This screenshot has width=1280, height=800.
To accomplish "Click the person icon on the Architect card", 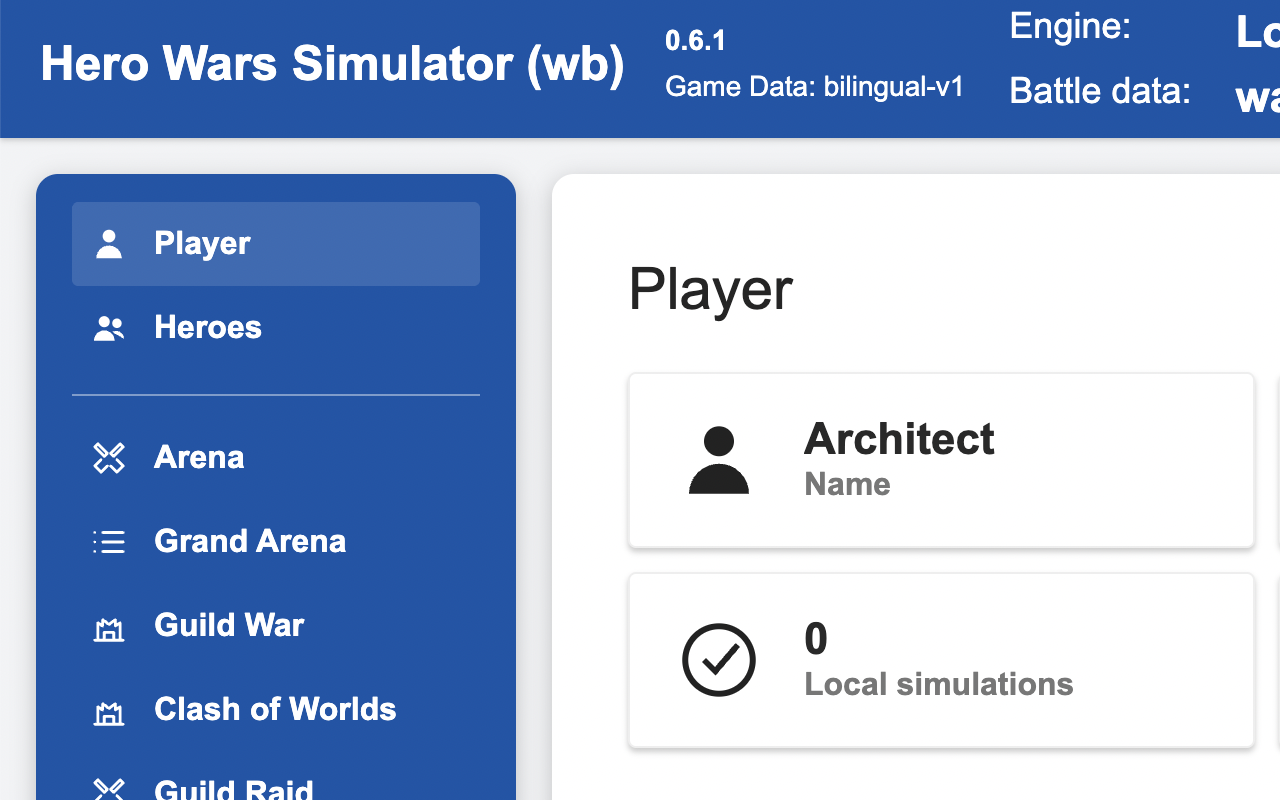I will (x=719, y=460).
